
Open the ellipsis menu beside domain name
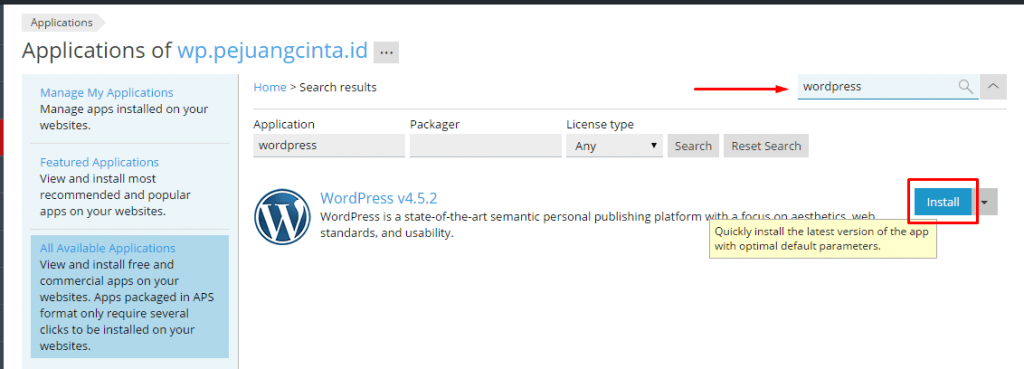point(386,52)
